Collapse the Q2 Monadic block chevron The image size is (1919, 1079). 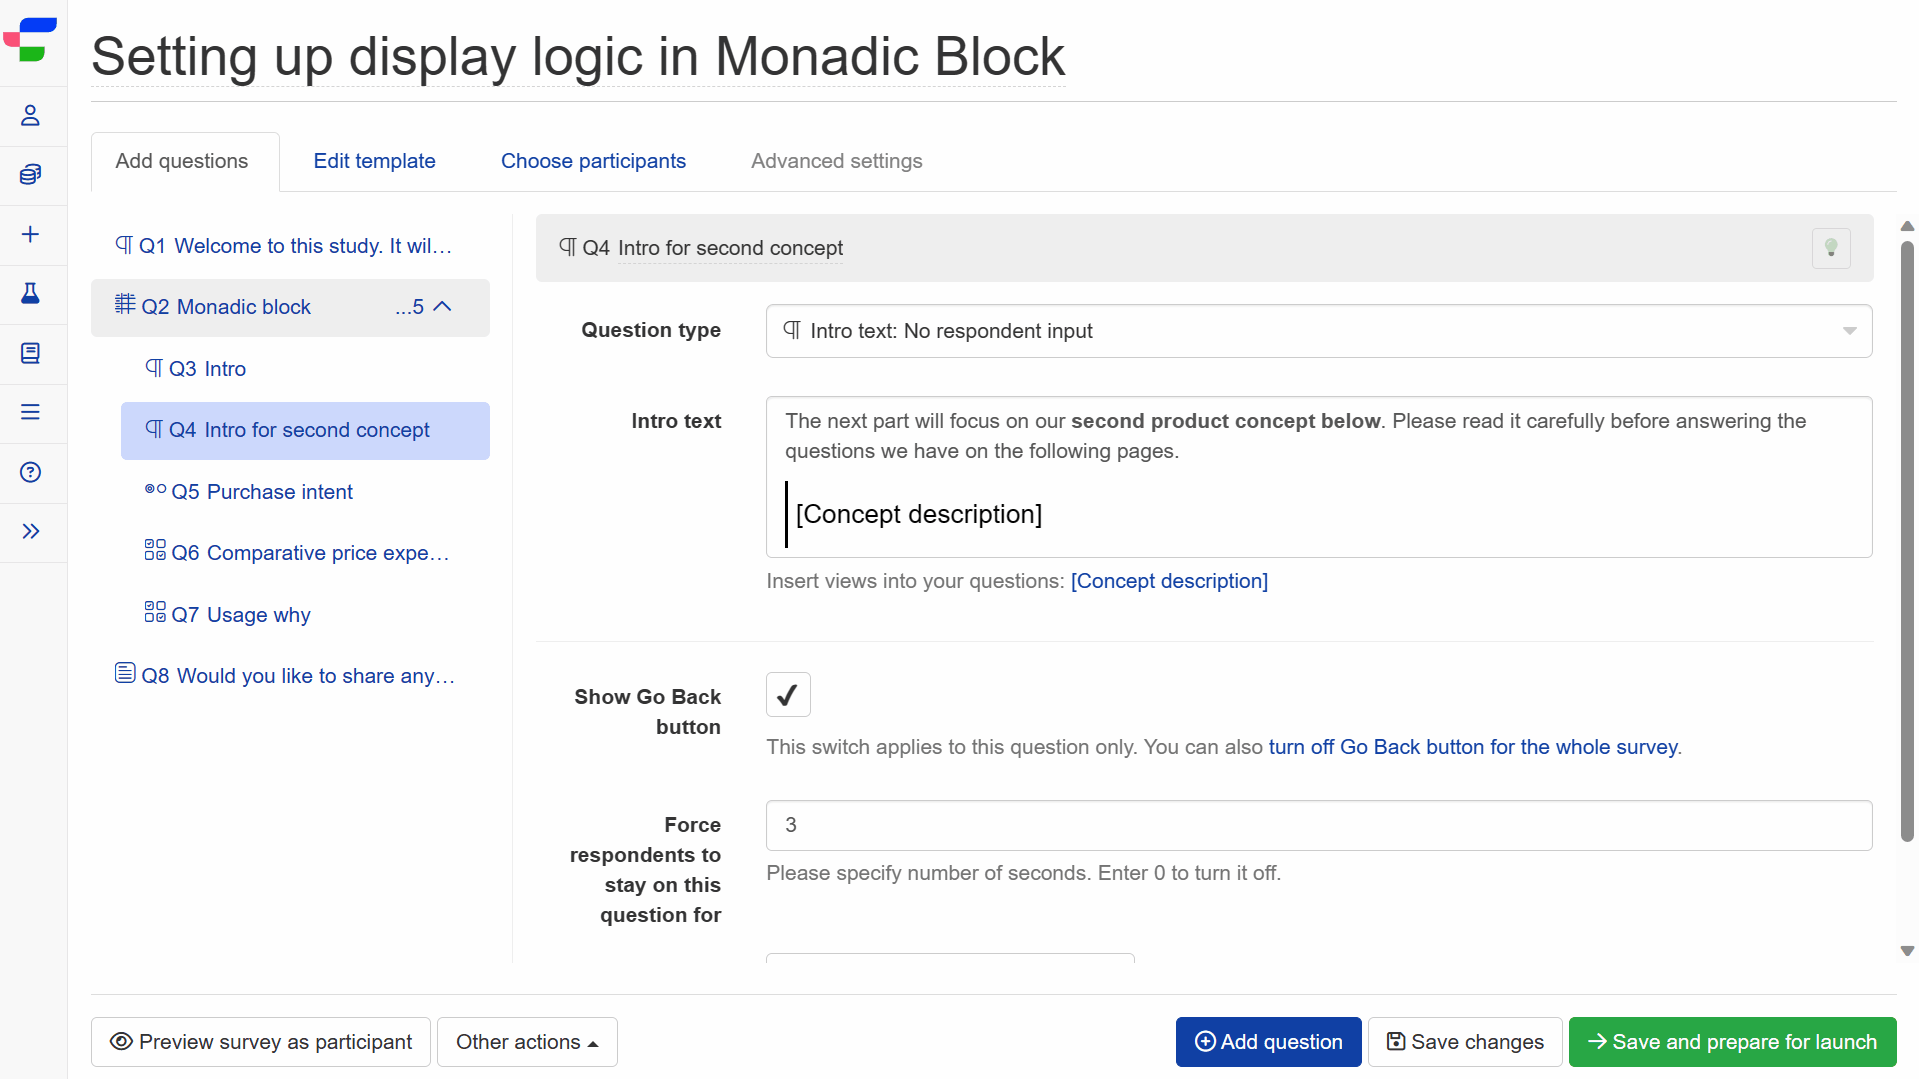tap(443, 307)
